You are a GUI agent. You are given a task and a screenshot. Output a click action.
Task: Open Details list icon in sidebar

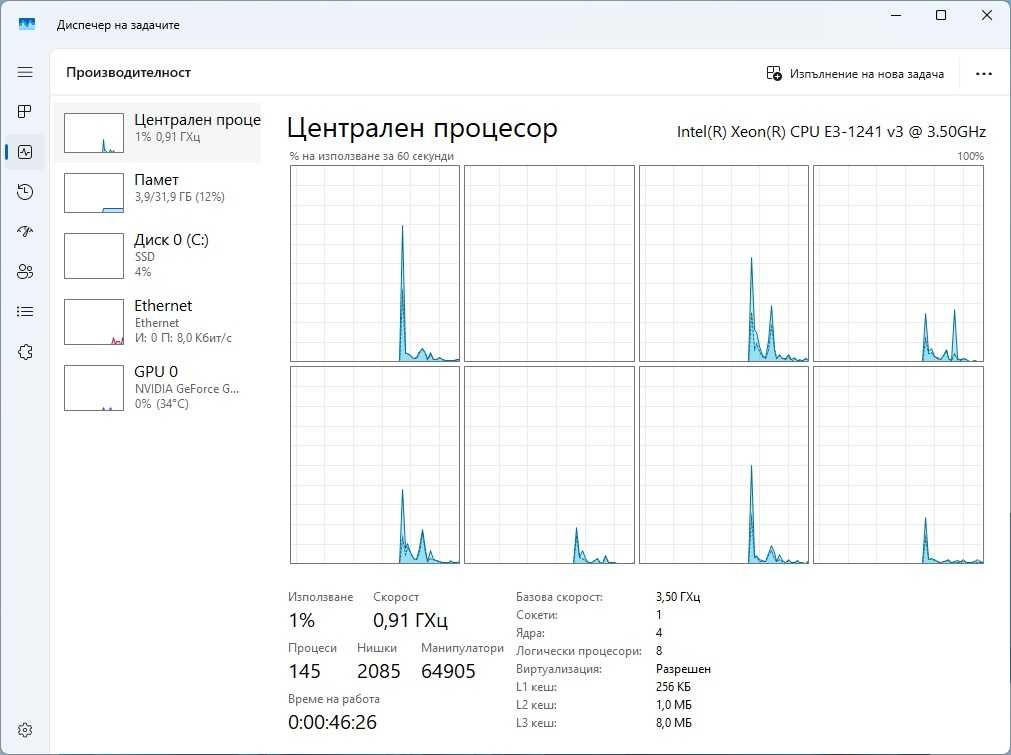coord(25,312)
